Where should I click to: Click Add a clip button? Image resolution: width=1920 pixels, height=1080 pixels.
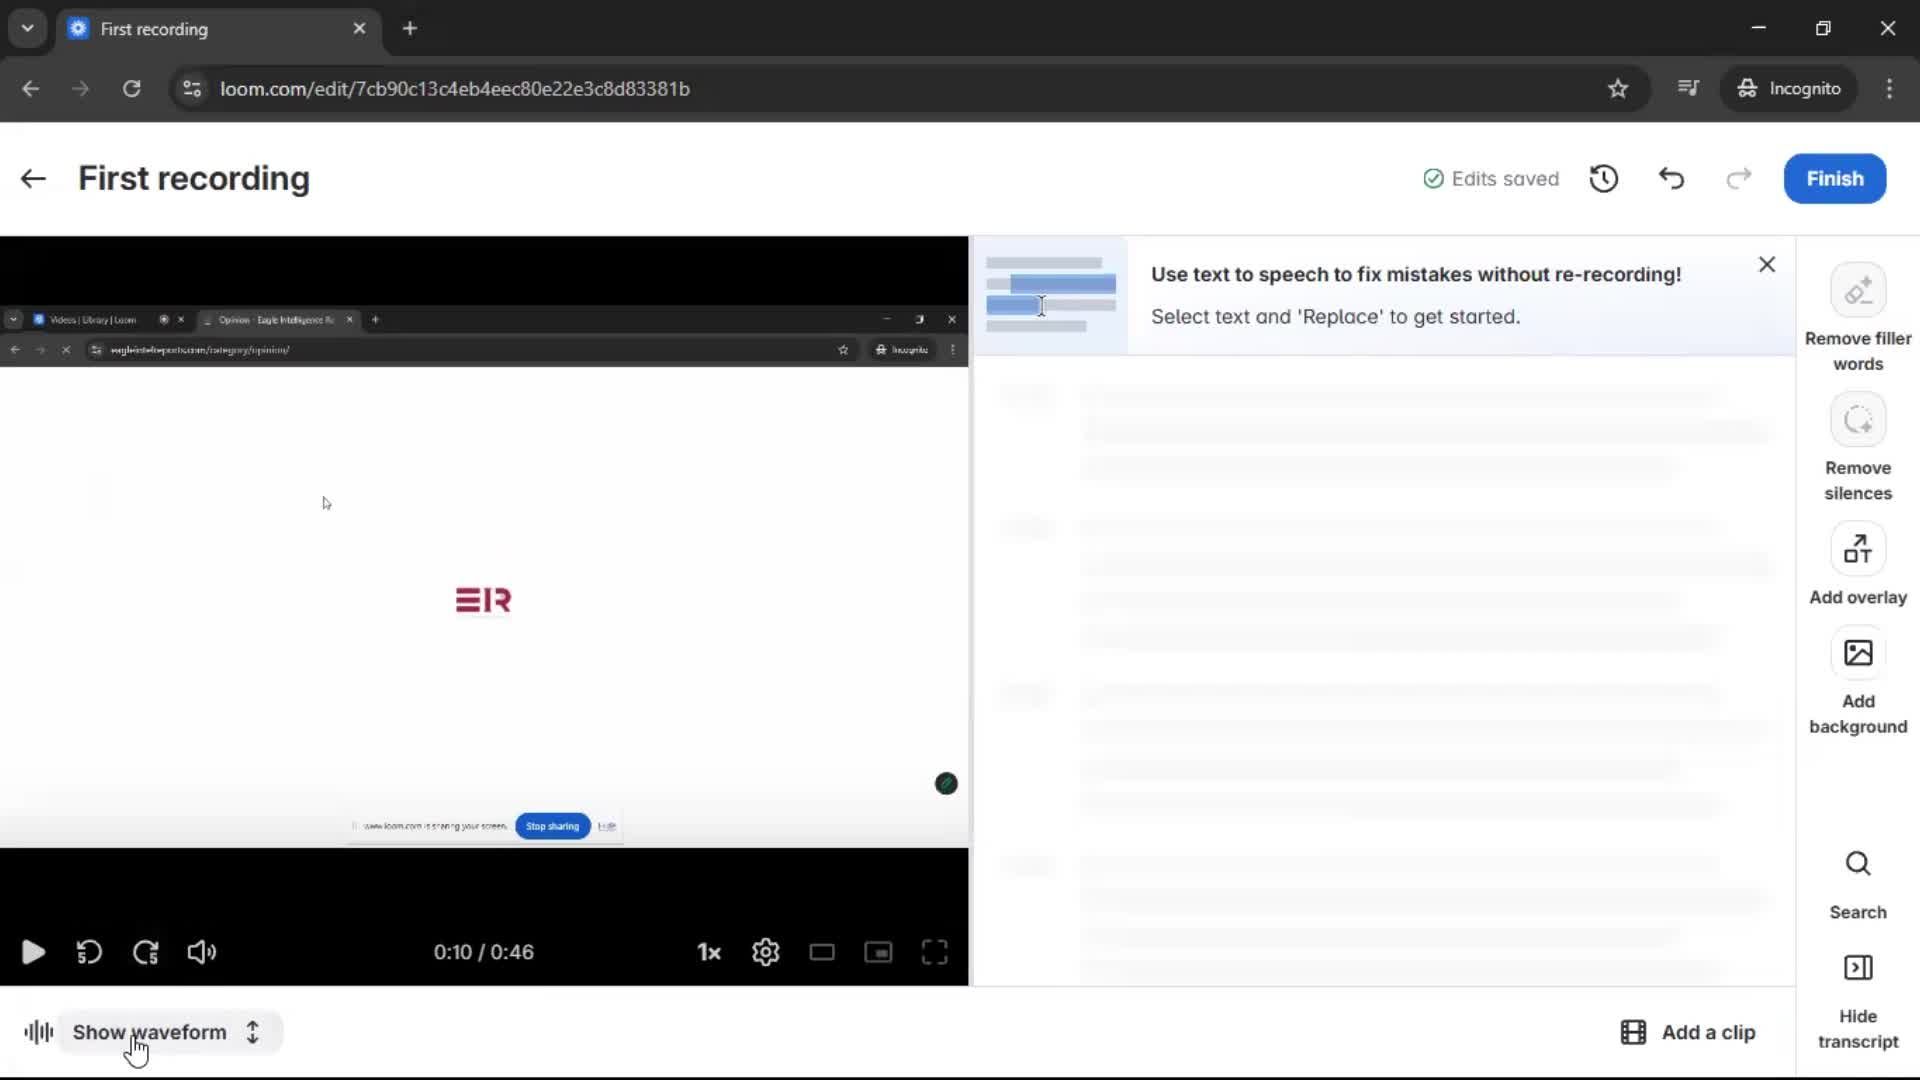pos(1688,1032)
